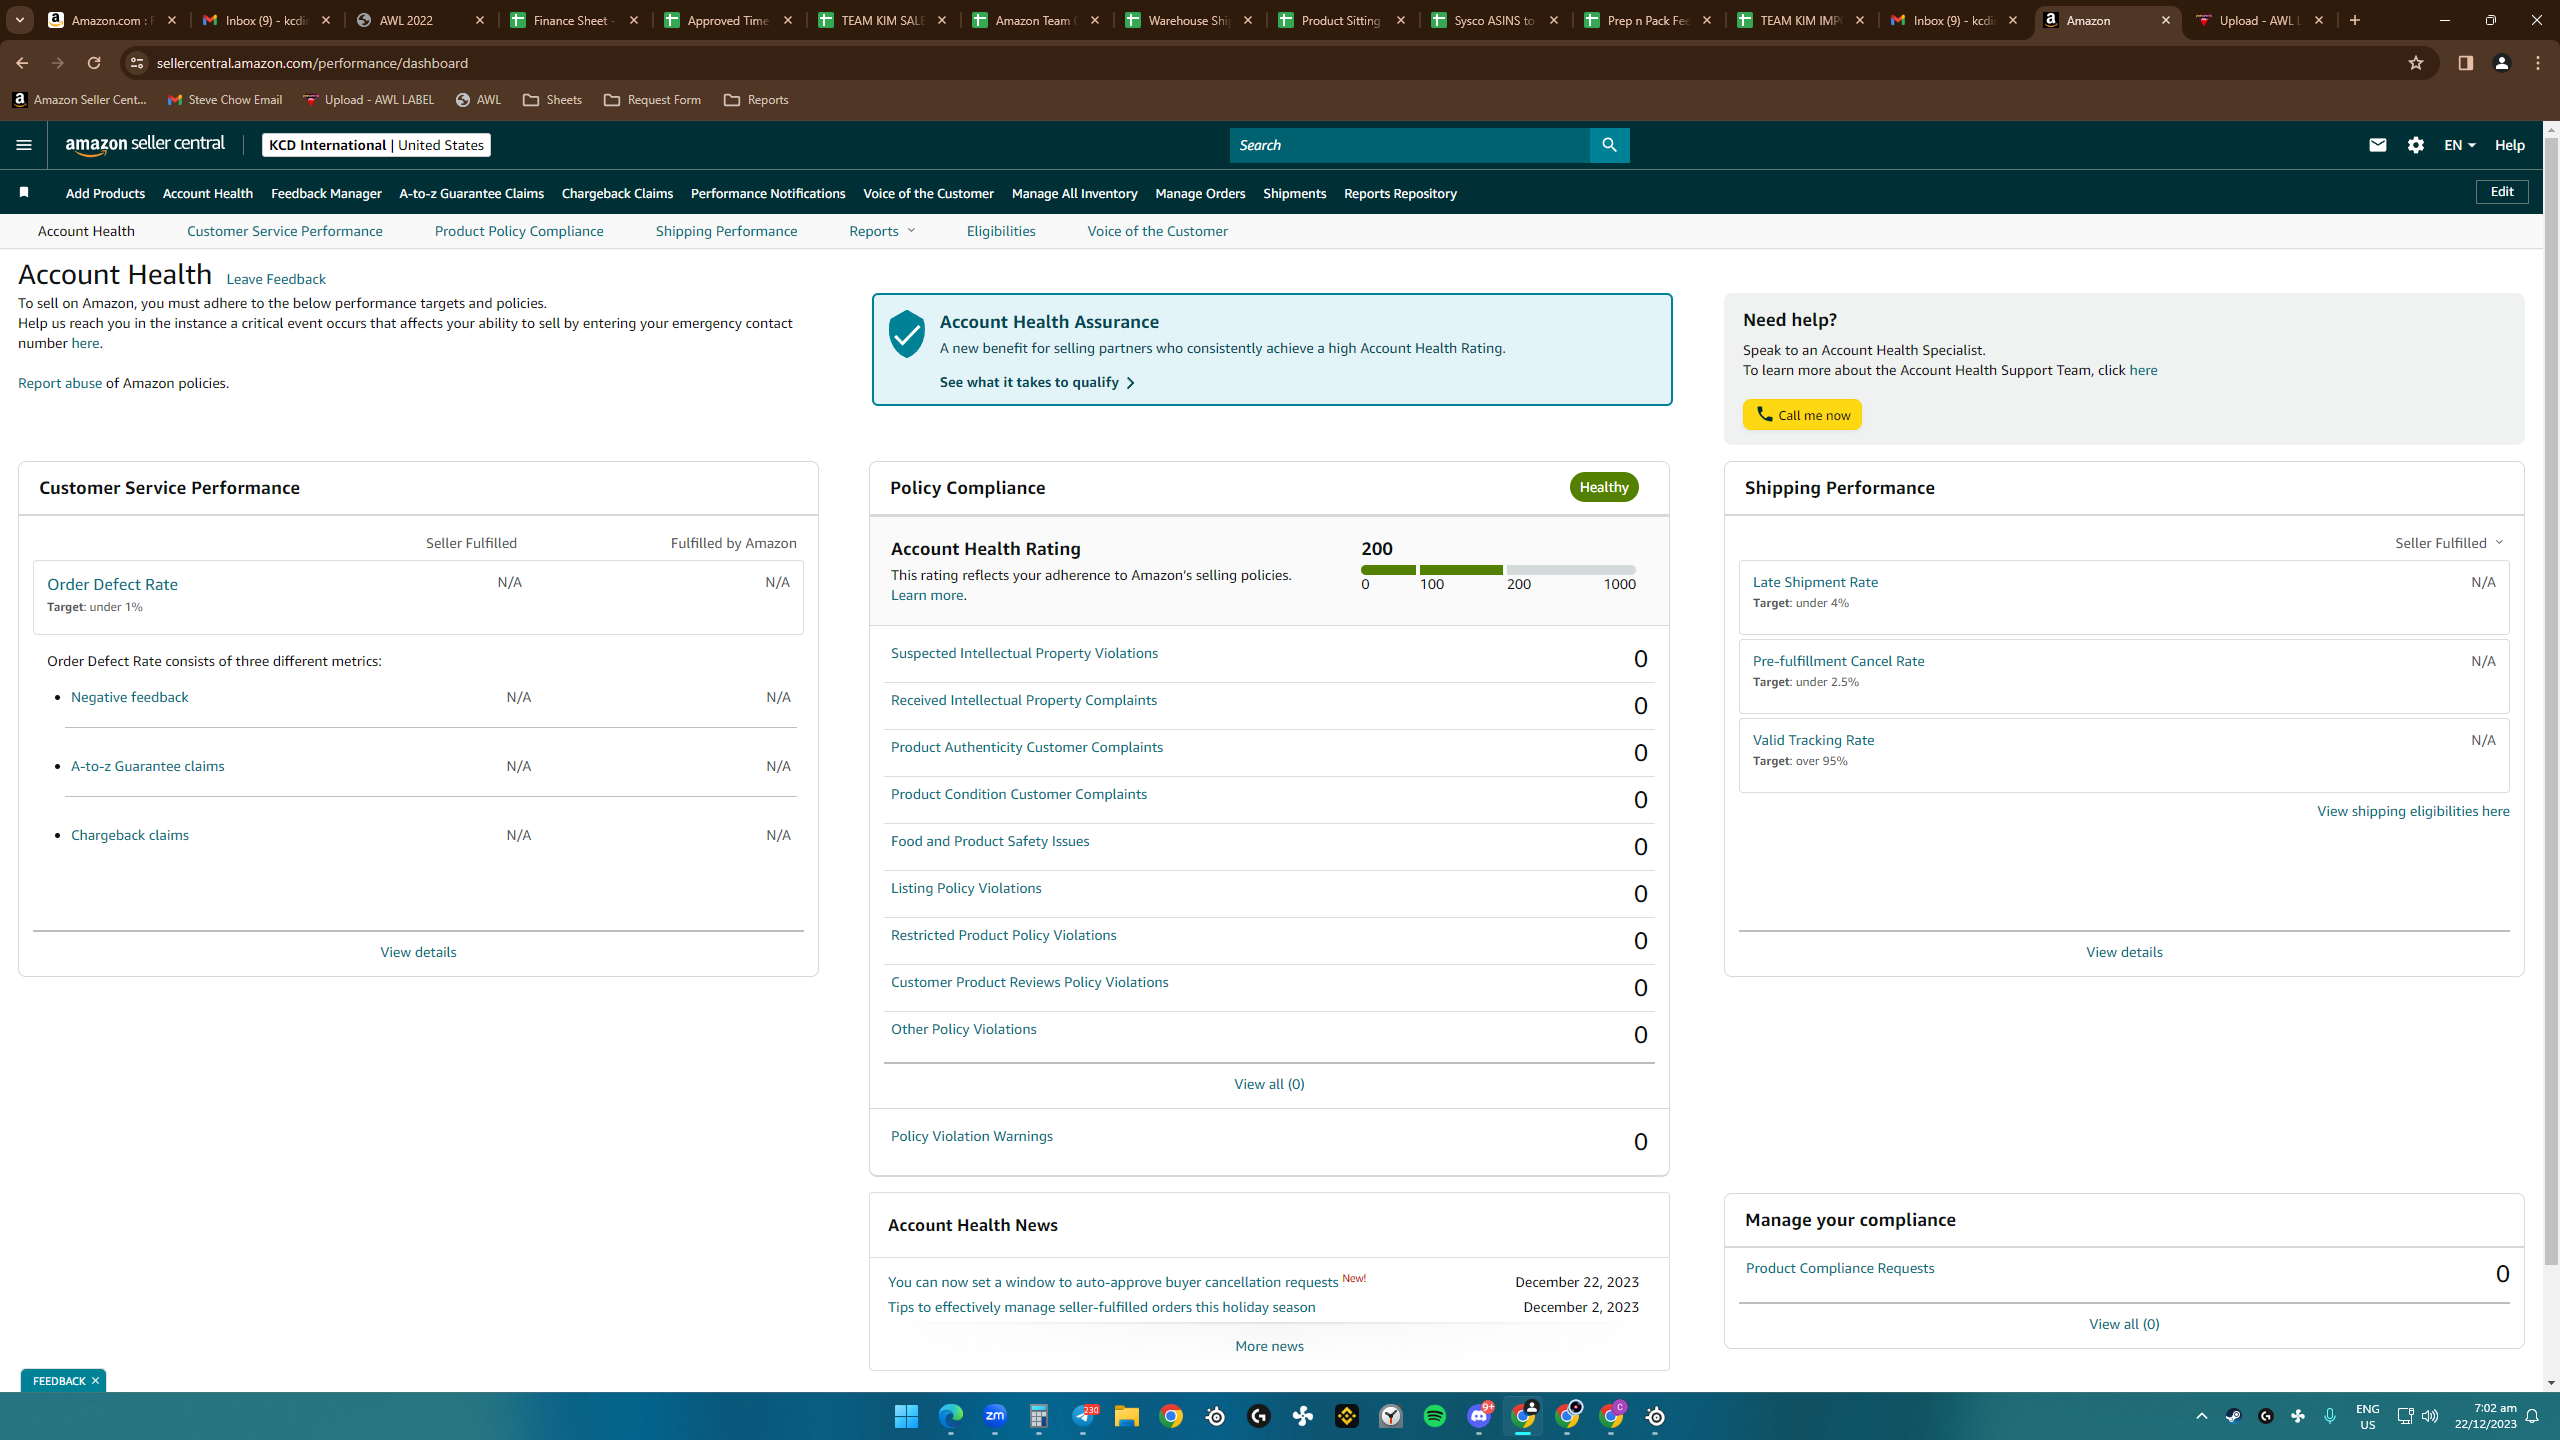This screenshot has width=2560, height=1440.
Task: Go to Voice of the Customer subtab
Action: click(x=1157, y=231)
